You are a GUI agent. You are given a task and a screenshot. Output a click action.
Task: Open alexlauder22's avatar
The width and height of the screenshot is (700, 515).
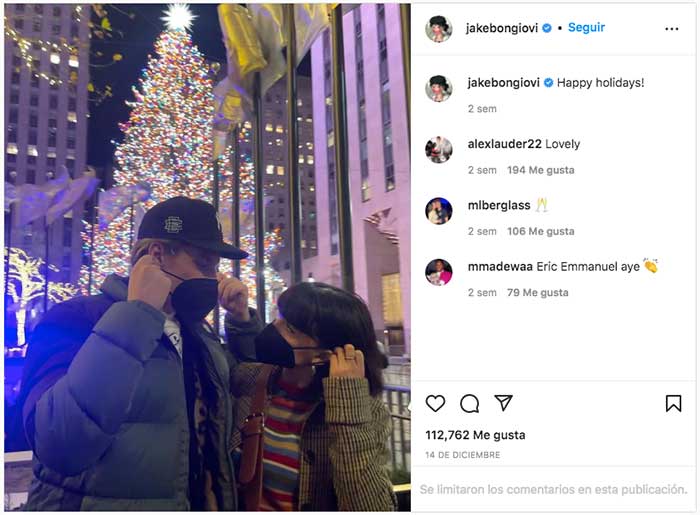tap(438, 150)
